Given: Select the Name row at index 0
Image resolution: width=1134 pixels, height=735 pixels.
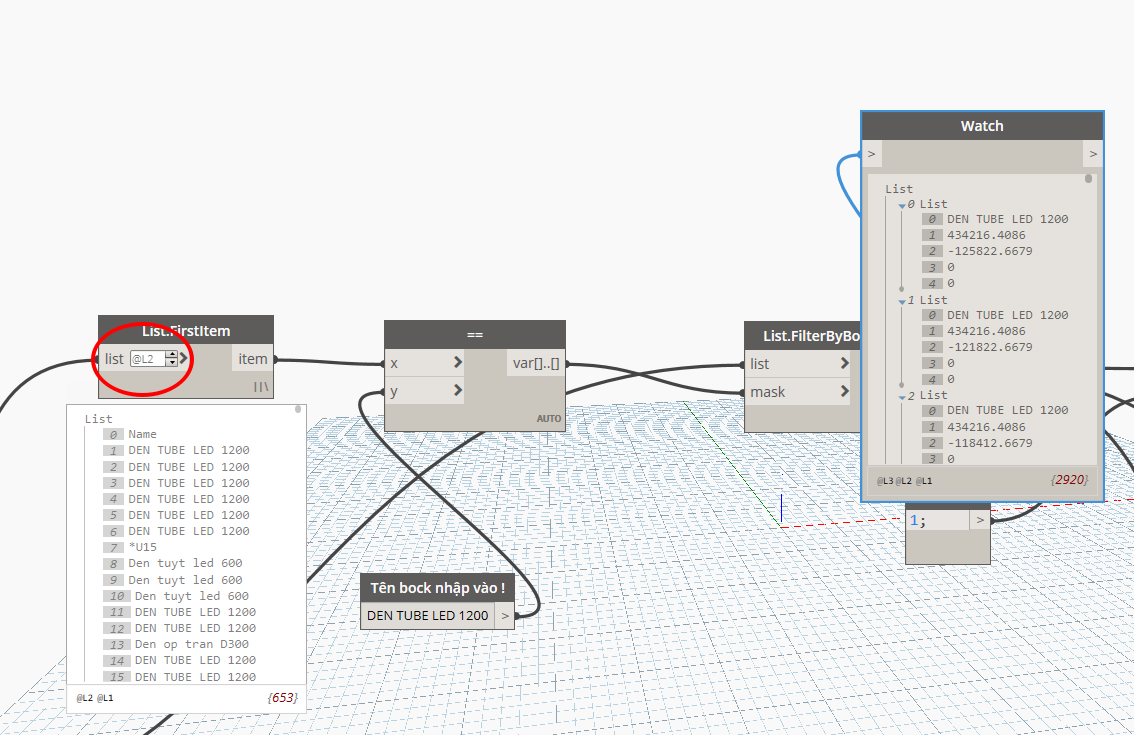Looking at the screenshot, I should pos(142,434).
